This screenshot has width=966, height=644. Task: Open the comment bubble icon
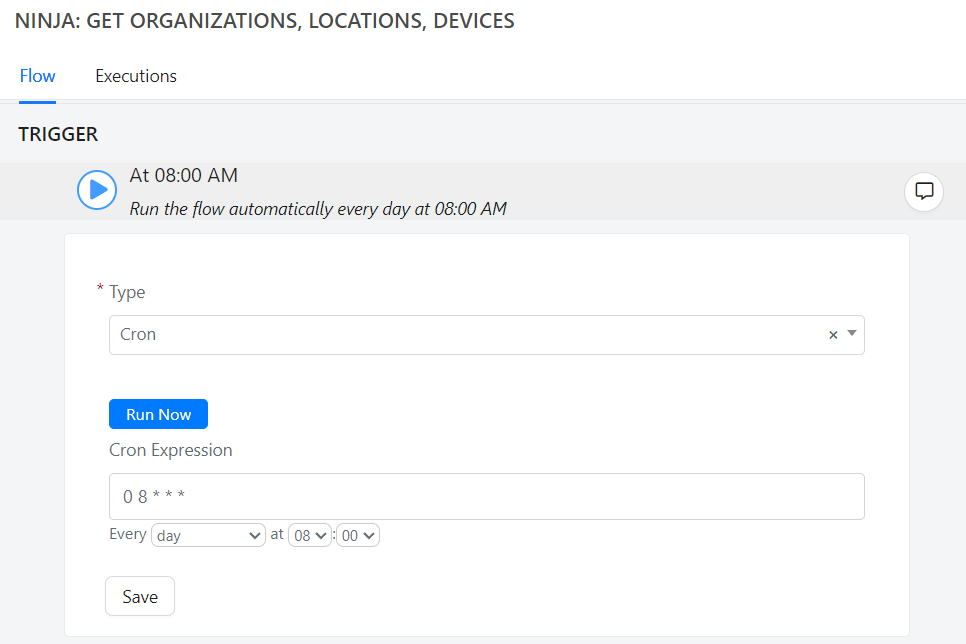(x=923, y=192)
